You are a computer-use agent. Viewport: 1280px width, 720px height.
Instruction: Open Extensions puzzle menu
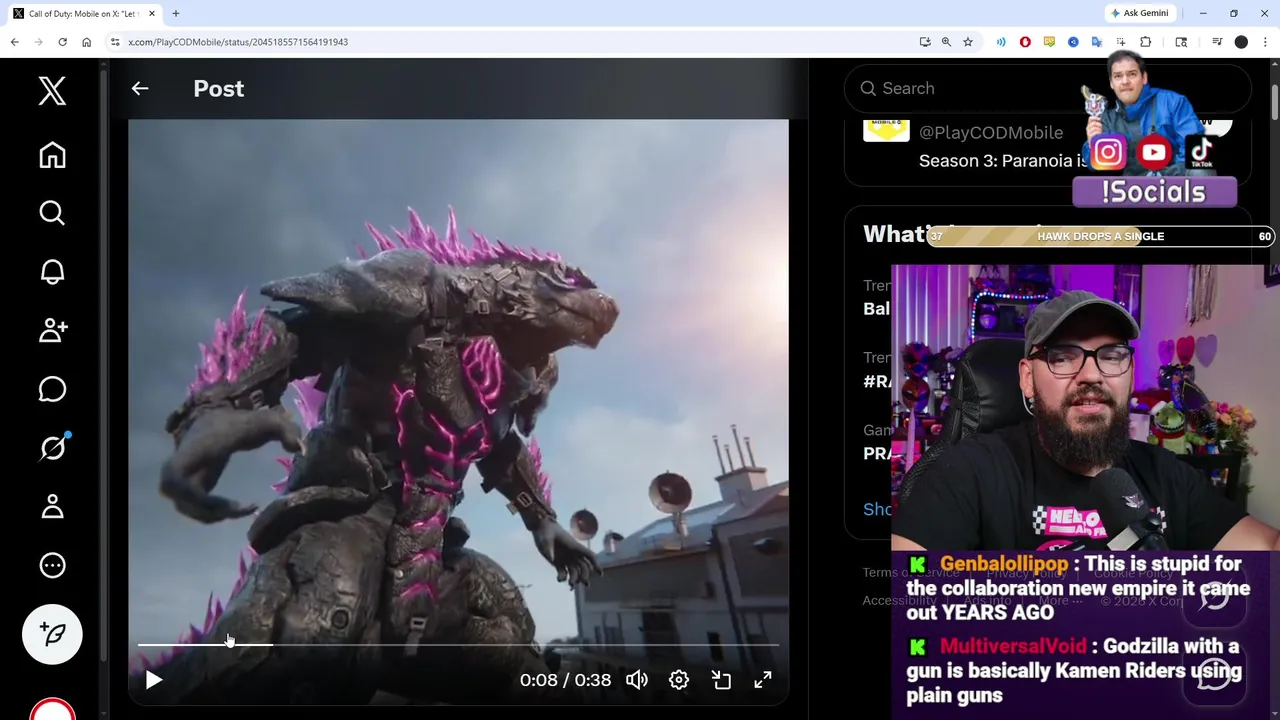click(1145, 42)
